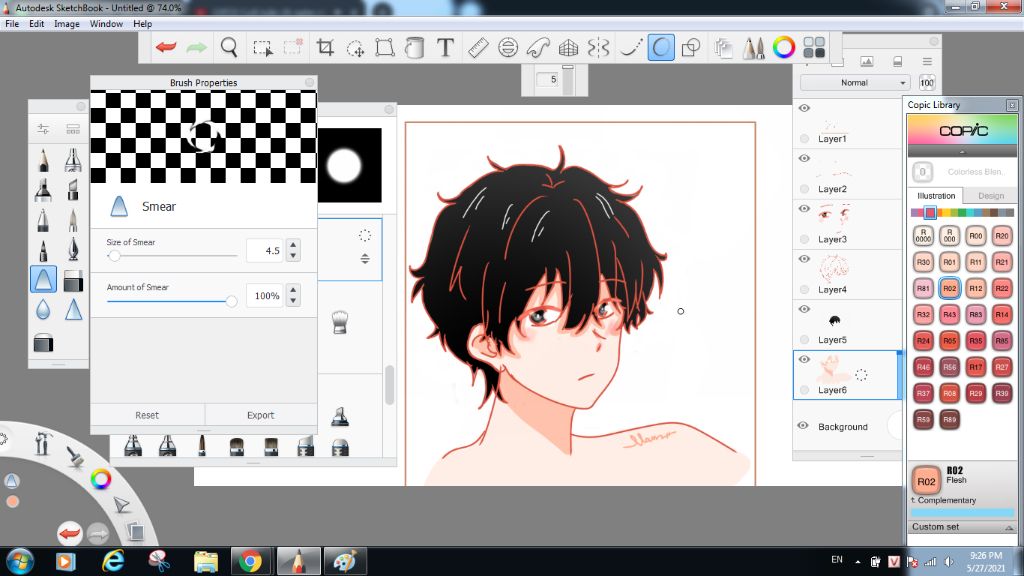This screenshot has height=576, width=1024.
Task: Open the Image menu
Action: coord(67,24)
